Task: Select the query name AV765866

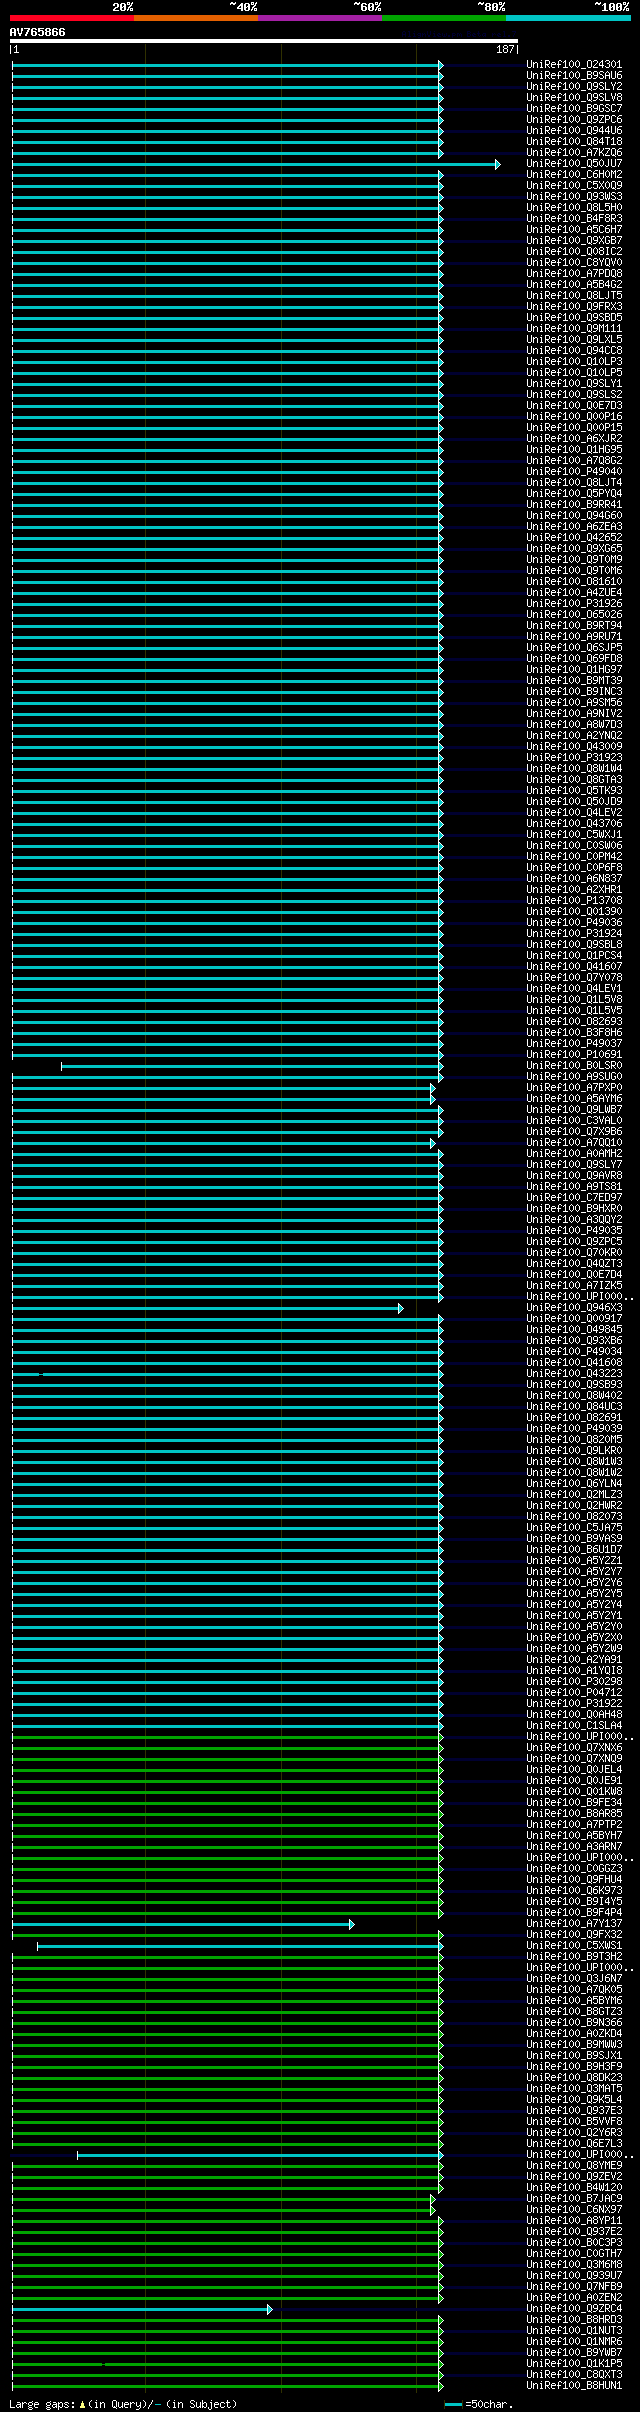Action: coord(38,32)
